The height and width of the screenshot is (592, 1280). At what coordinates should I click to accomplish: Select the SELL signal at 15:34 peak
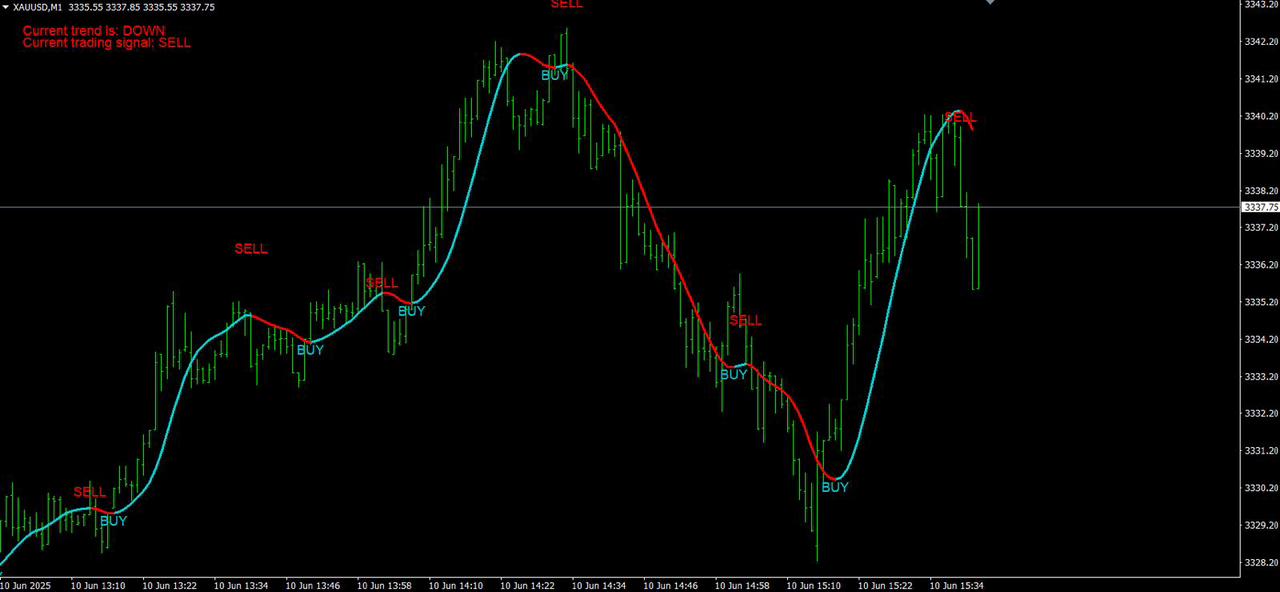pos(959,117)
